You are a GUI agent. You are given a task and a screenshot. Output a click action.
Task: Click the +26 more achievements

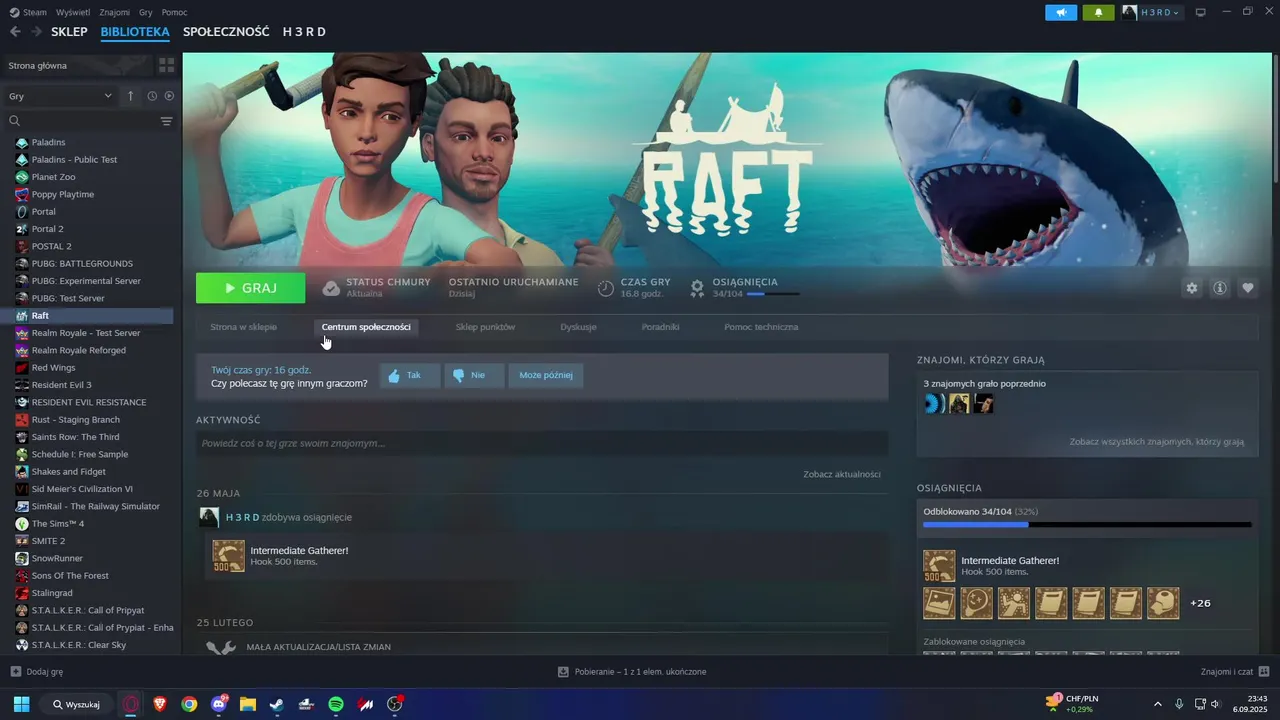click(1200, 603)
